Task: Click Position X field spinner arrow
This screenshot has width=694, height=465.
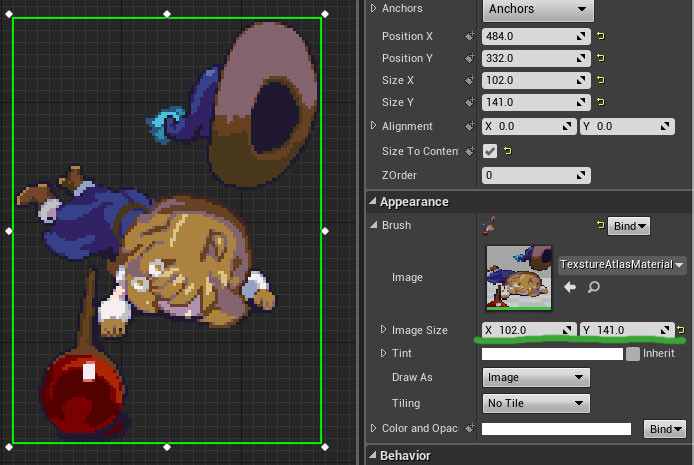Action: (x=581, y=36)
